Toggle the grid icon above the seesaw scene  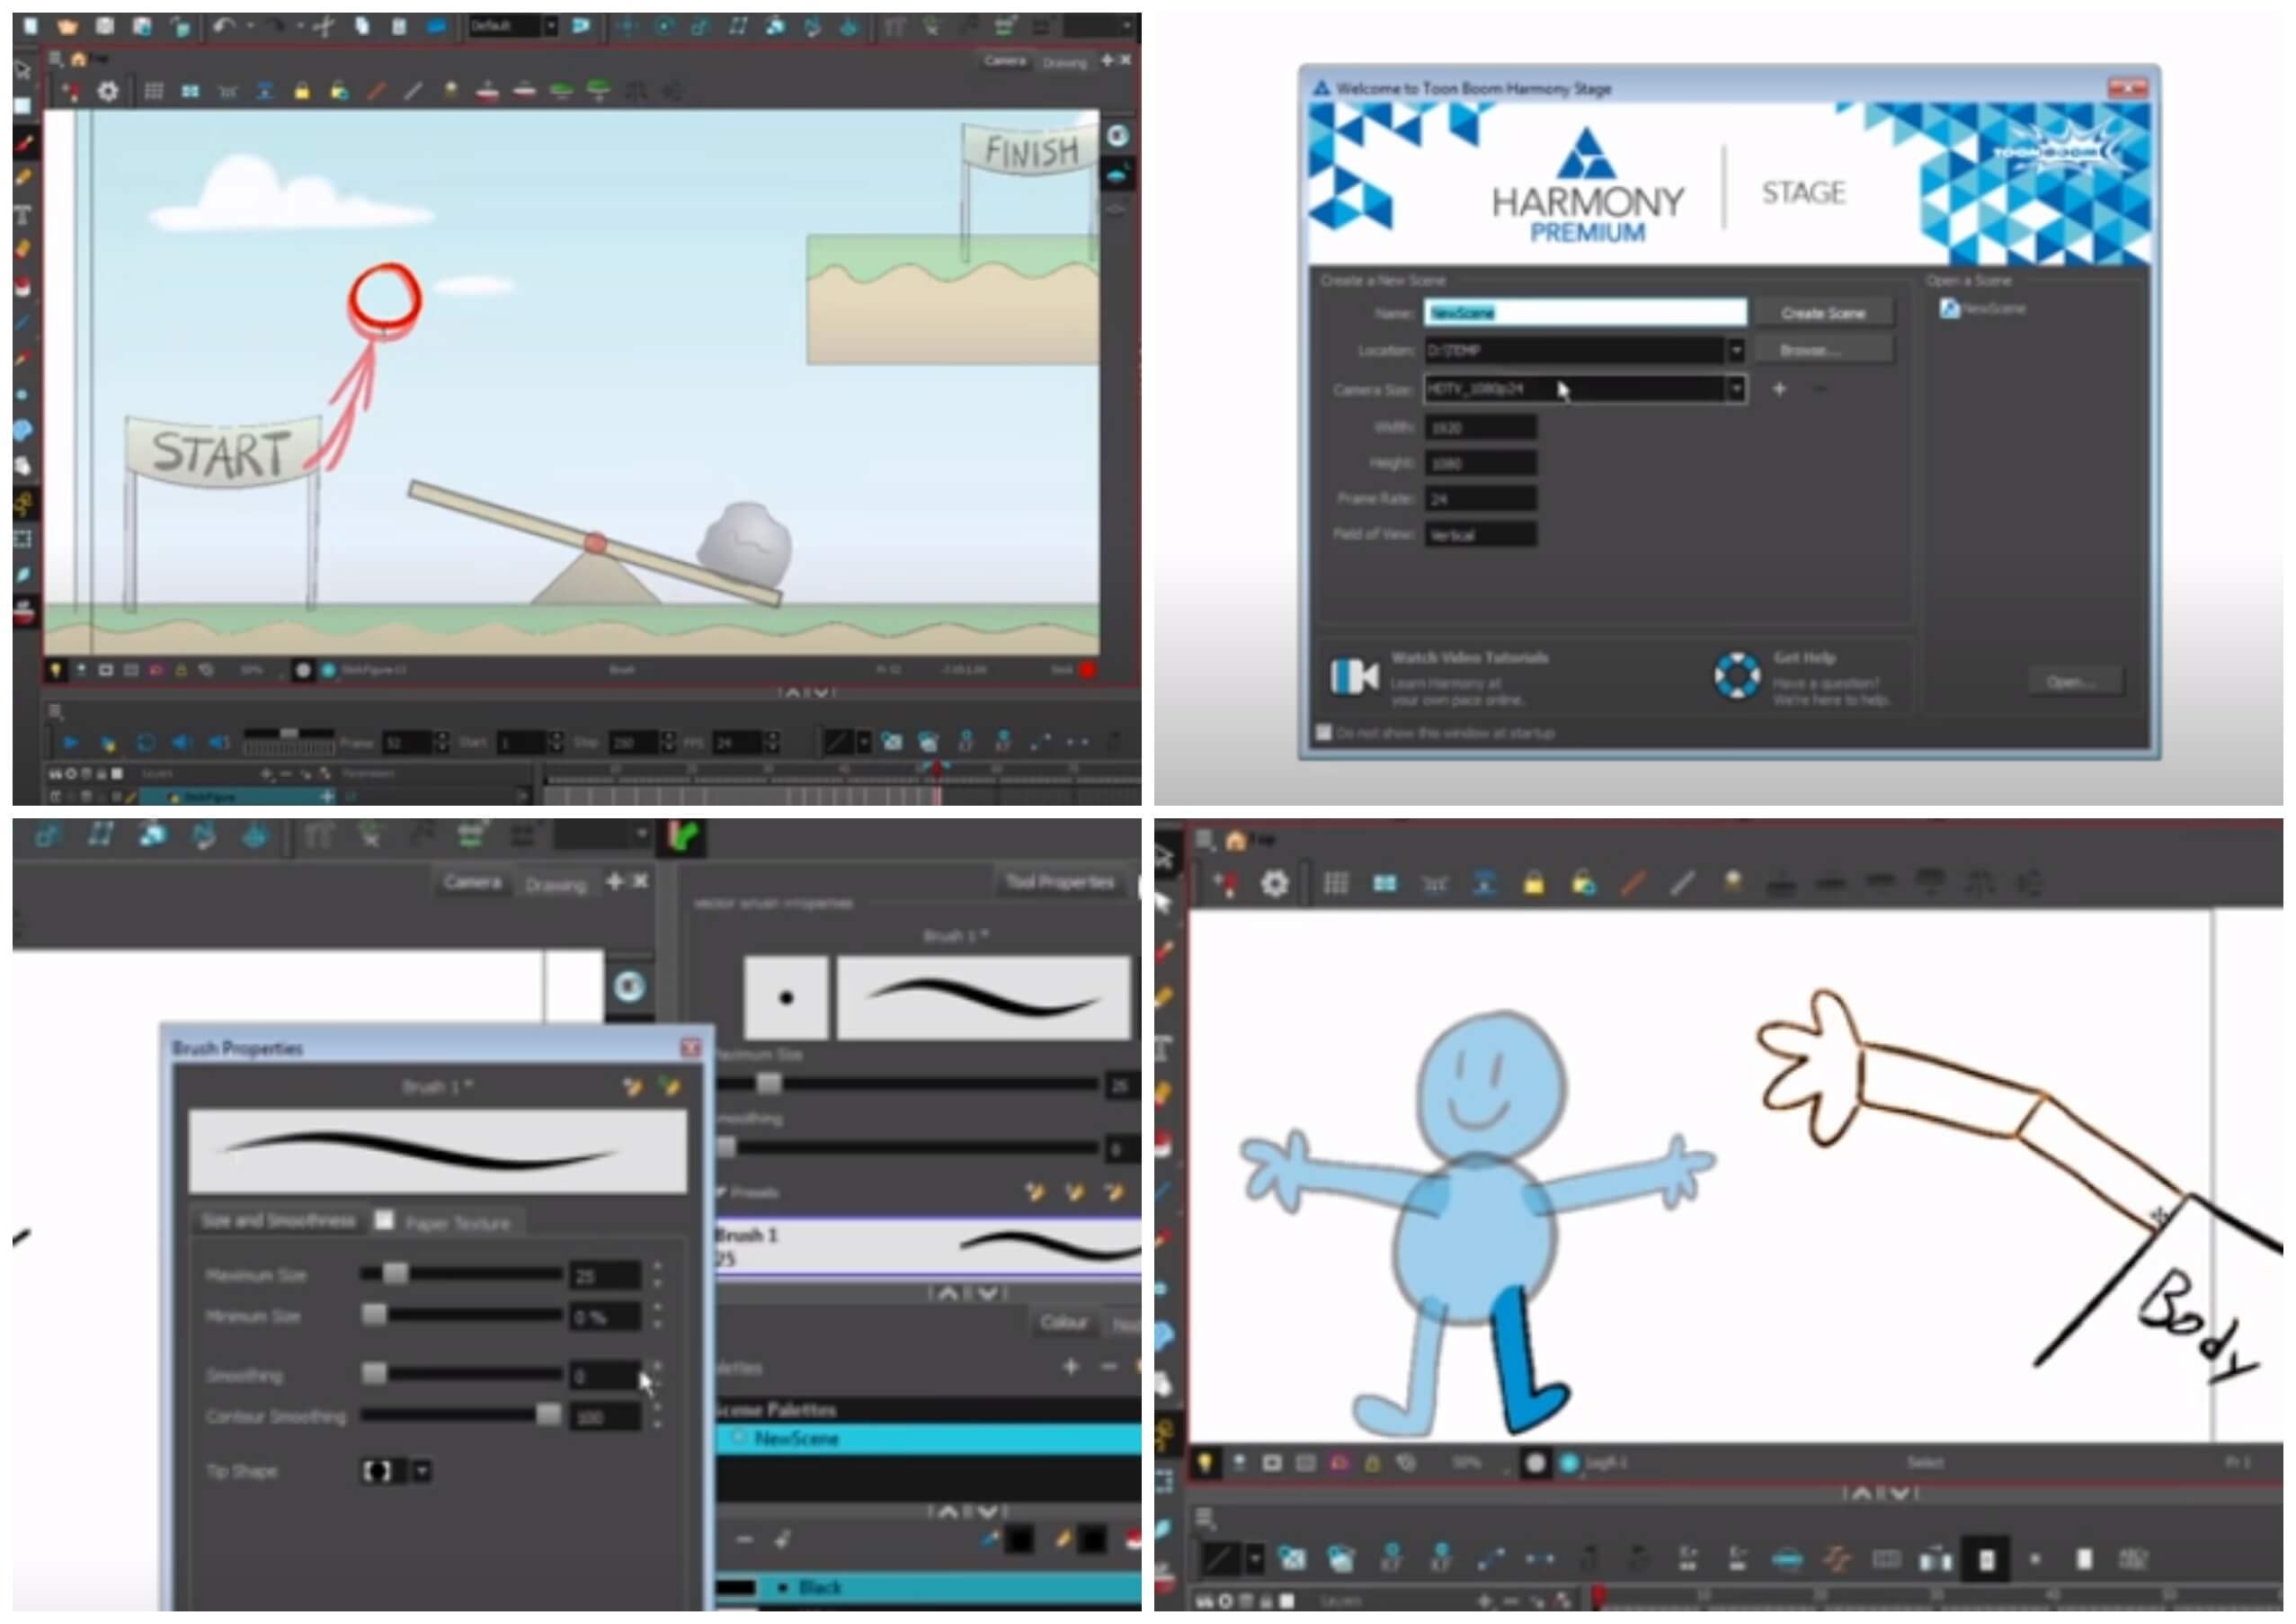coord(153,92)
